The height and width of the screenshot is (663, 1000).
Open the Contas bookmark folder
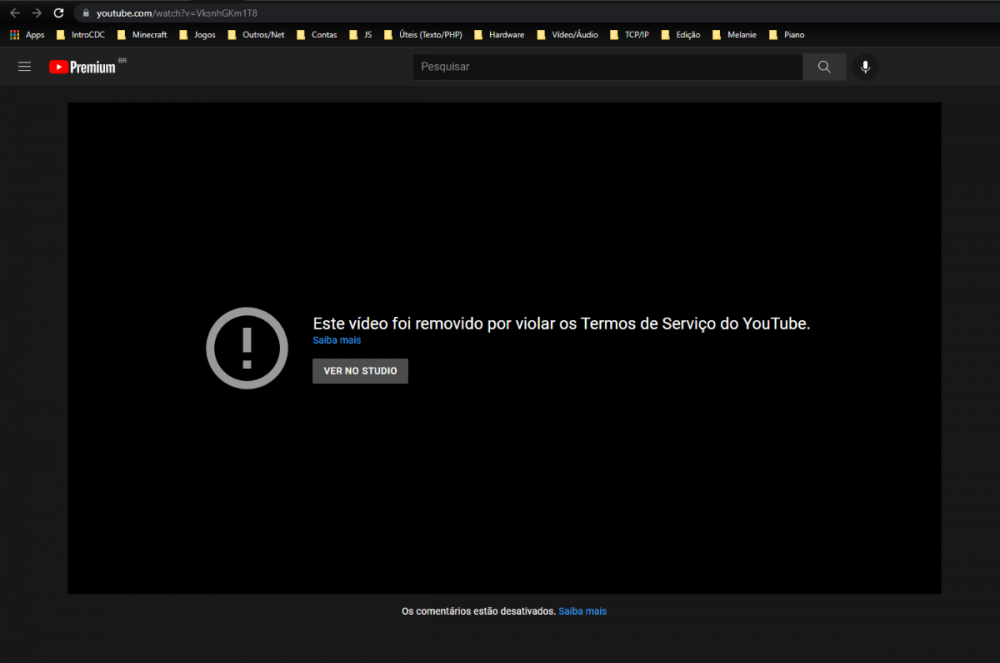pyautogui.click(x=317, y=34)
